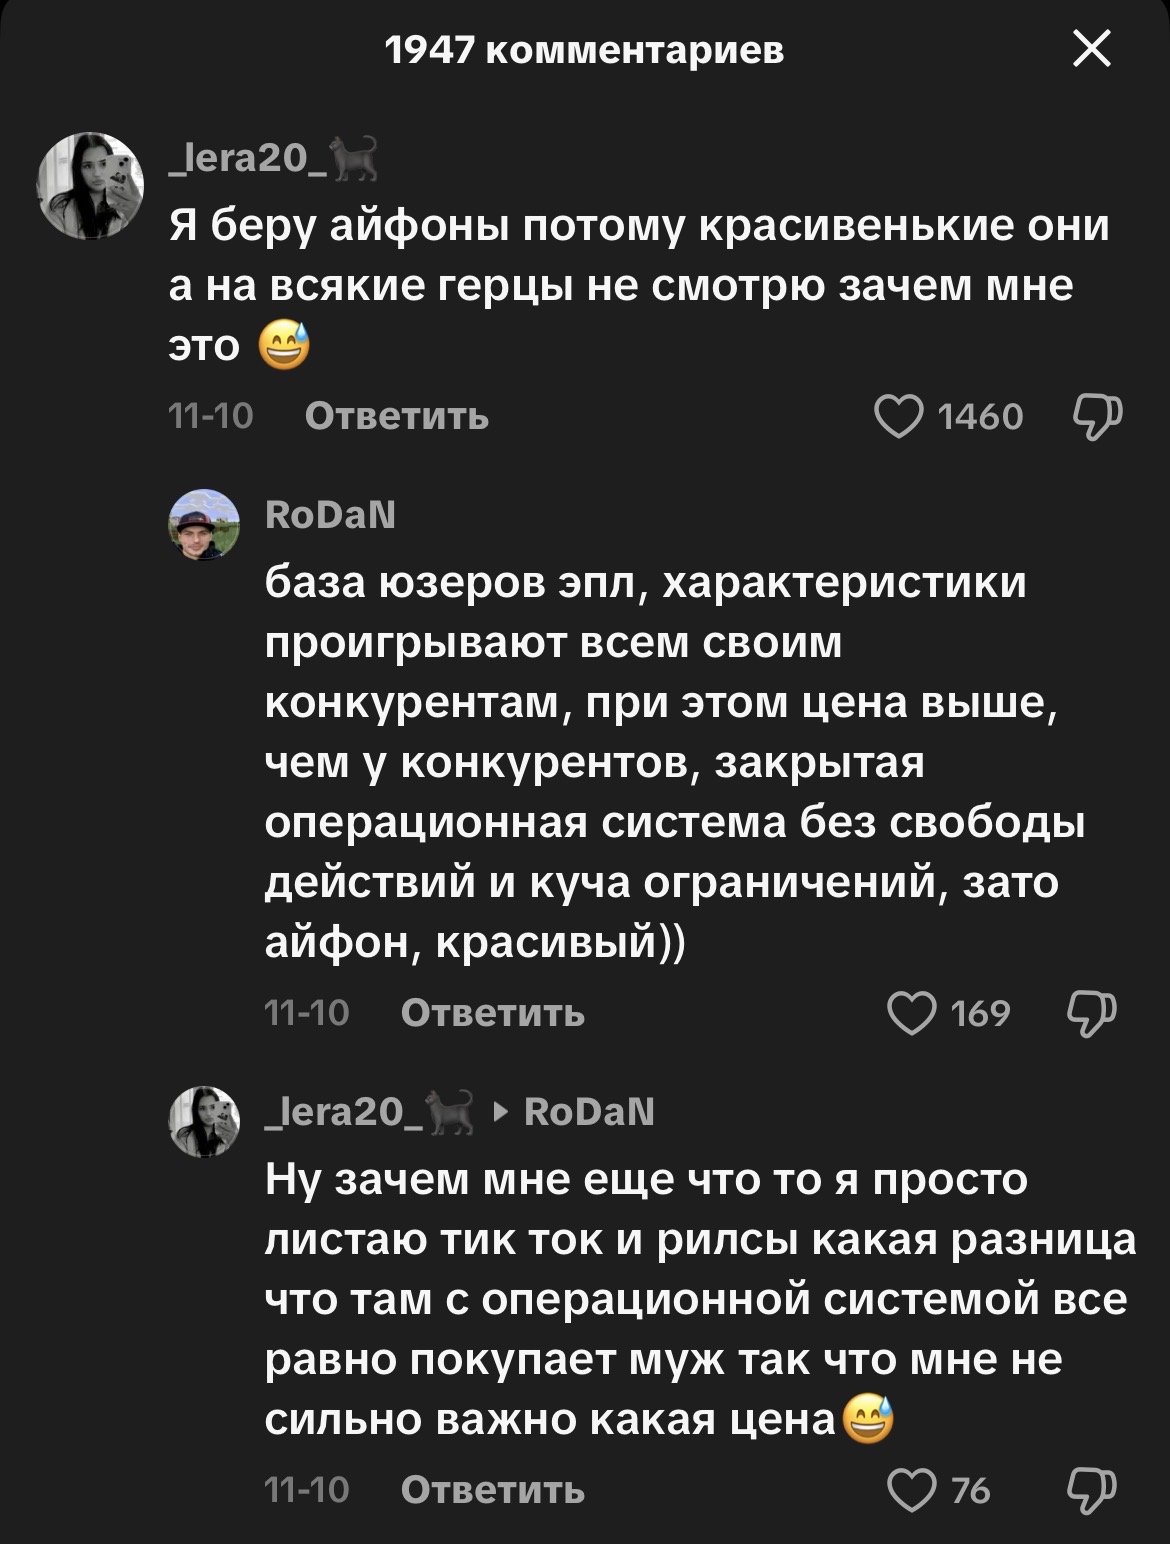Tap the 169 likes count
The height and width of the screenshot is (1544, 1170).
click(x=981, y=1014)
